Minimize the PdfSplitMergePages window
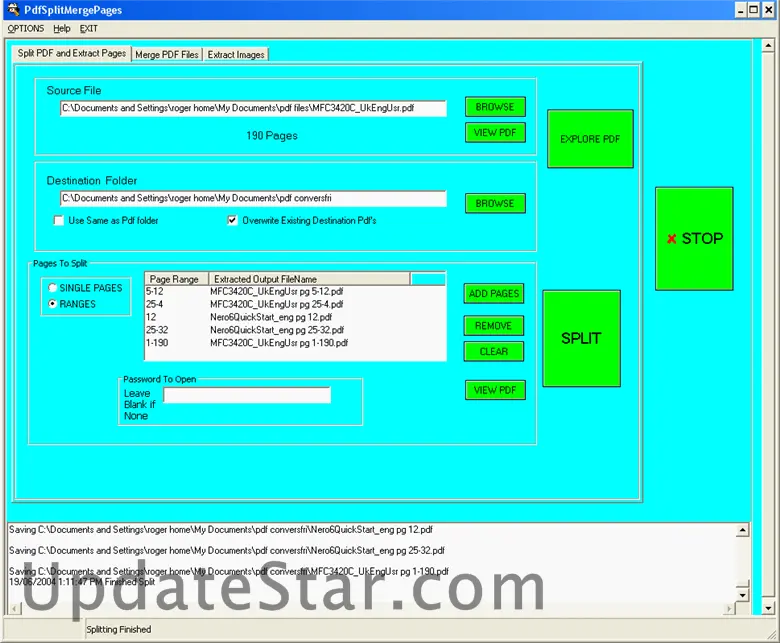780x643 pixels. (741, 9)
